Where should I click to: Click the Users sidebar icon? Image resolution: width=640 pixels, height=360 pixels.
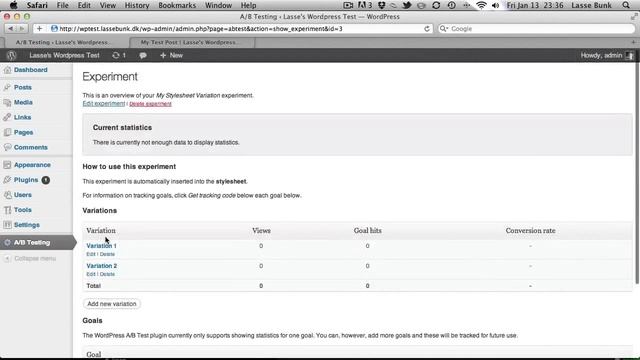pos(7,195)
